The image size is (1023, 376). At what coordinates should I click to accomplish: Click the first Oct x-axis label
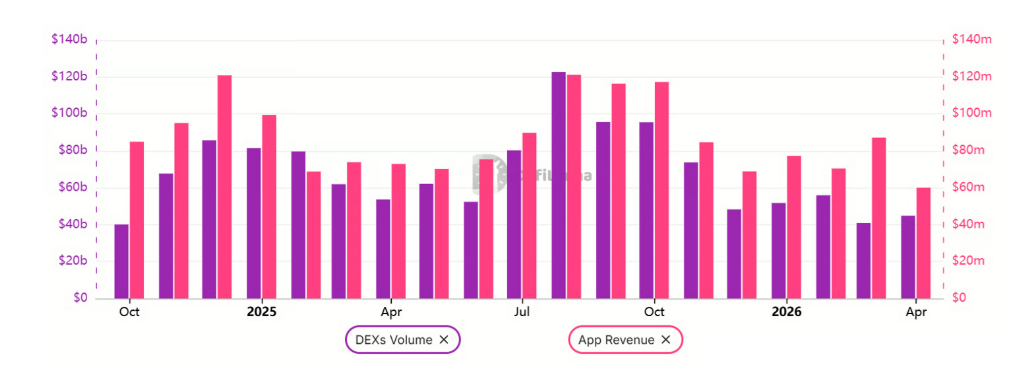tap(129, 312)
